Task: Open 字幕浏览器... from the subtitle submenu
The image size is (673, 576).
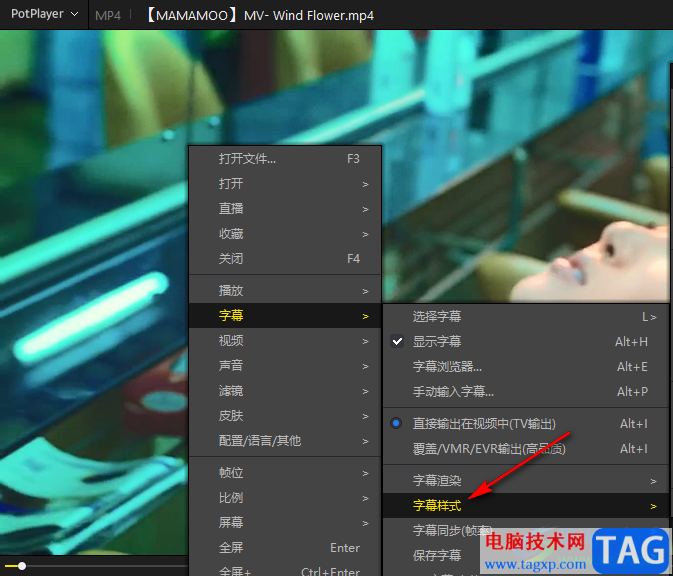Action: click(x=526, y=367)
